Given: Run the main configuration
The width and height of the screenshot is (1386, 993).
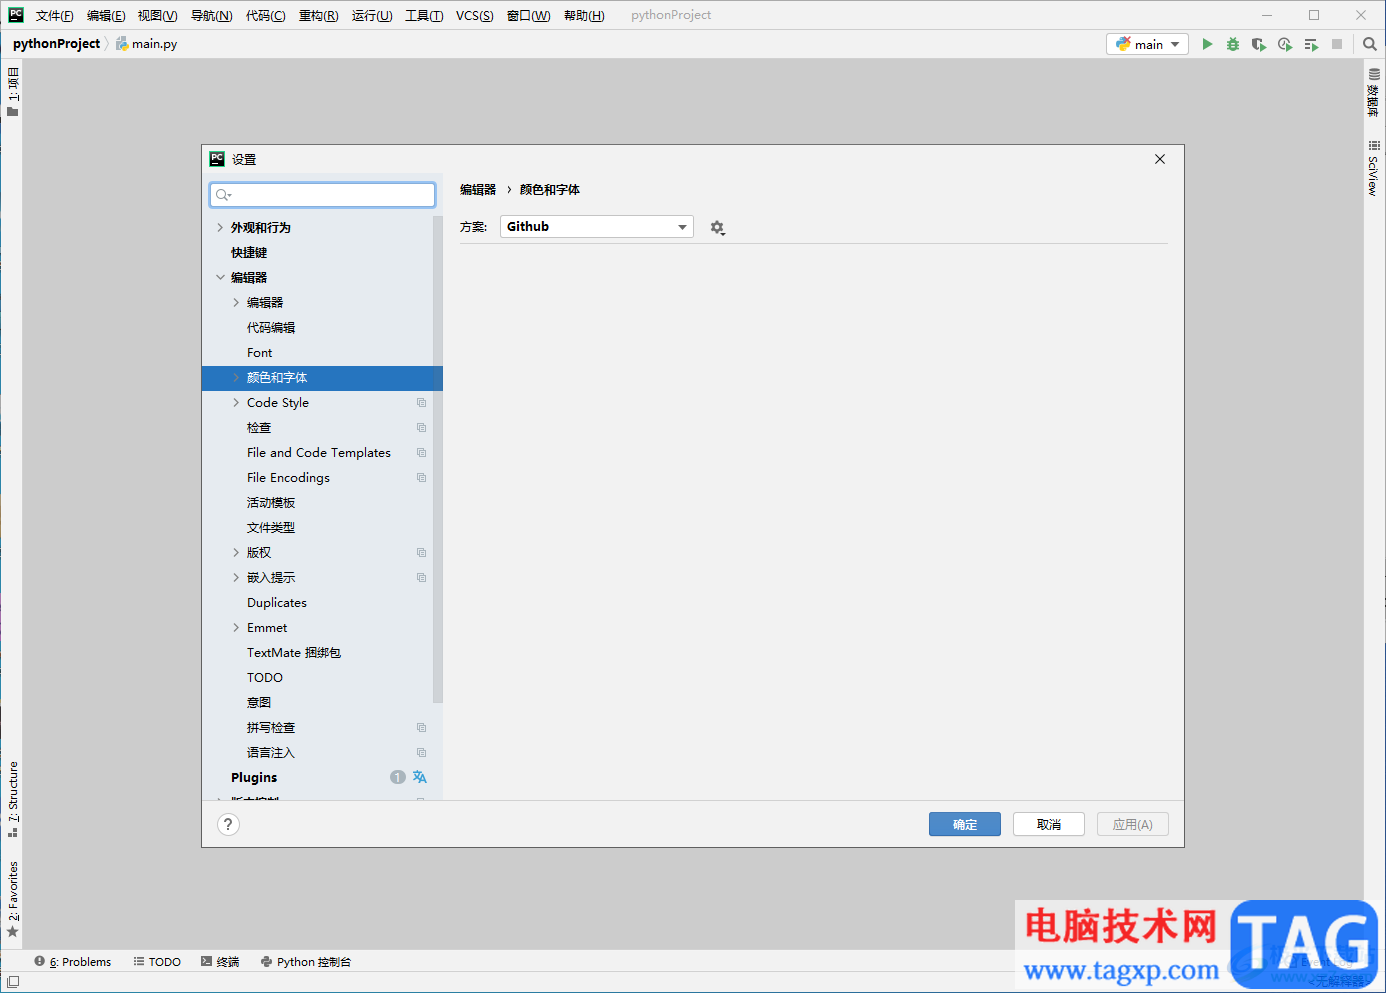Looking at the screenshot, I should [x=1207, y=44].
